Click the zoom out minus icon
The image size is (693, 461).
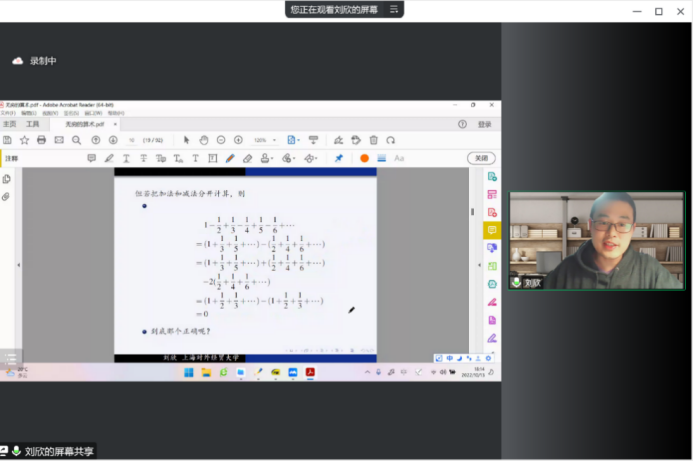pos(221,140)
